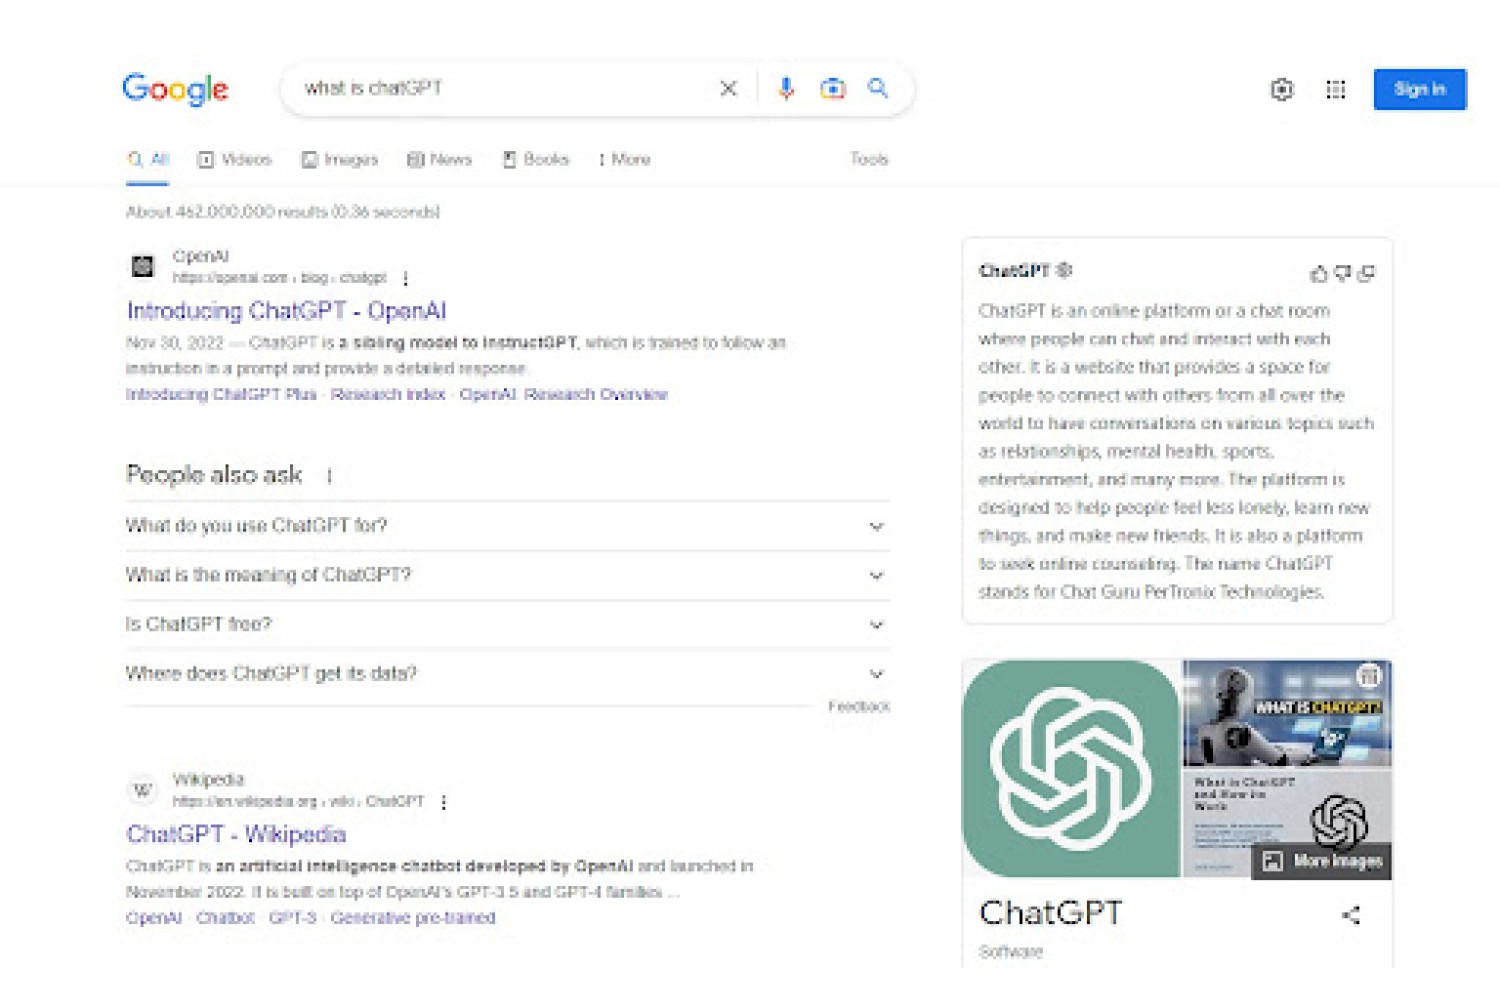
Task: Switch to the Images tab
Action: click(x=340, y=159)
